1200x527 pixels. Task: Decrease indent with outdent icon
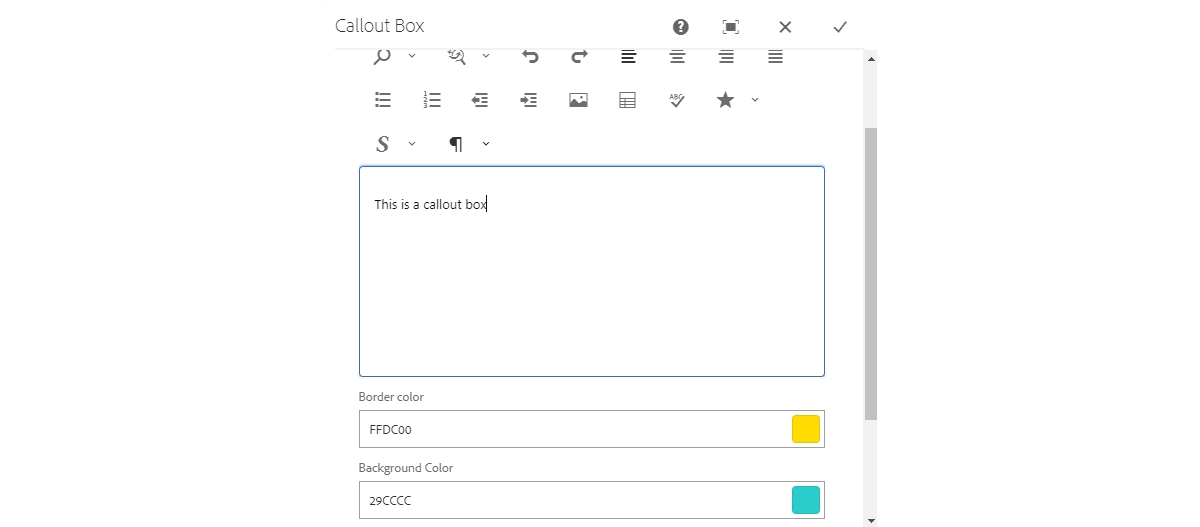pyautogui.click(x=480, y=100)
